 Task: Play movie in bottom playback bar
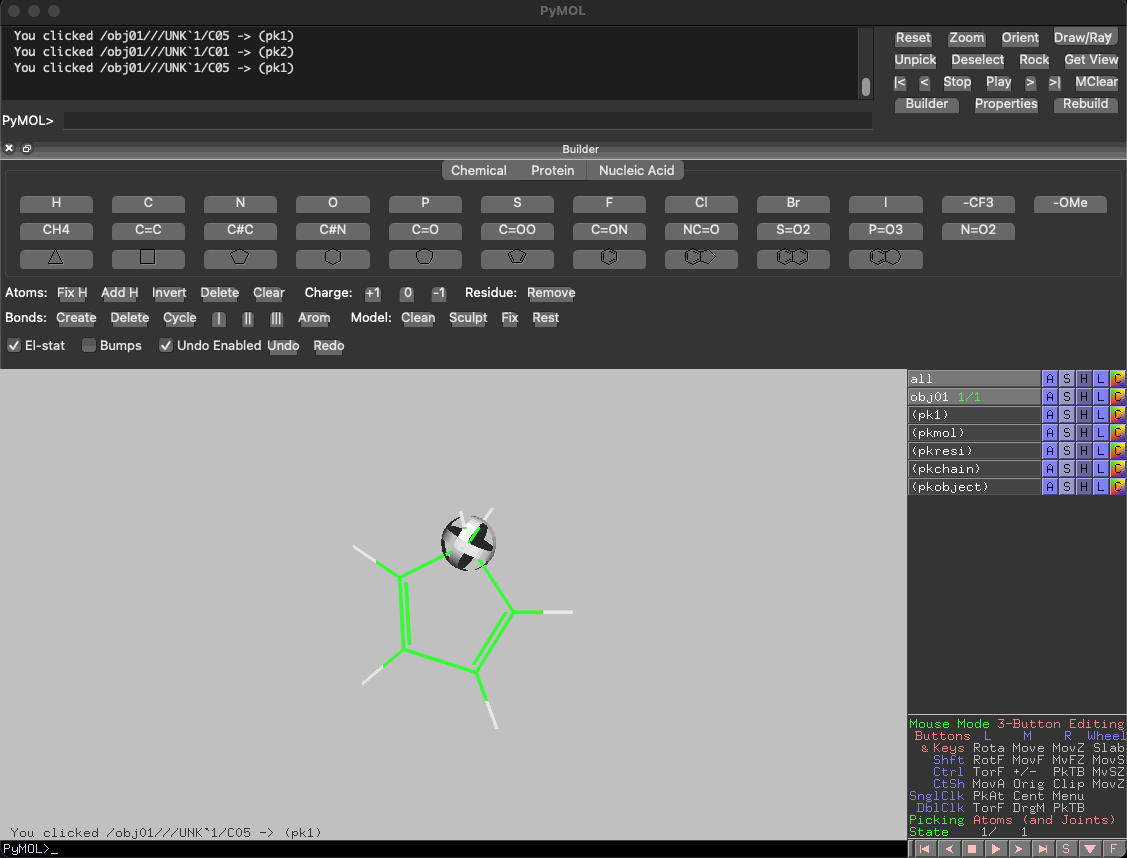click(995, 849)
